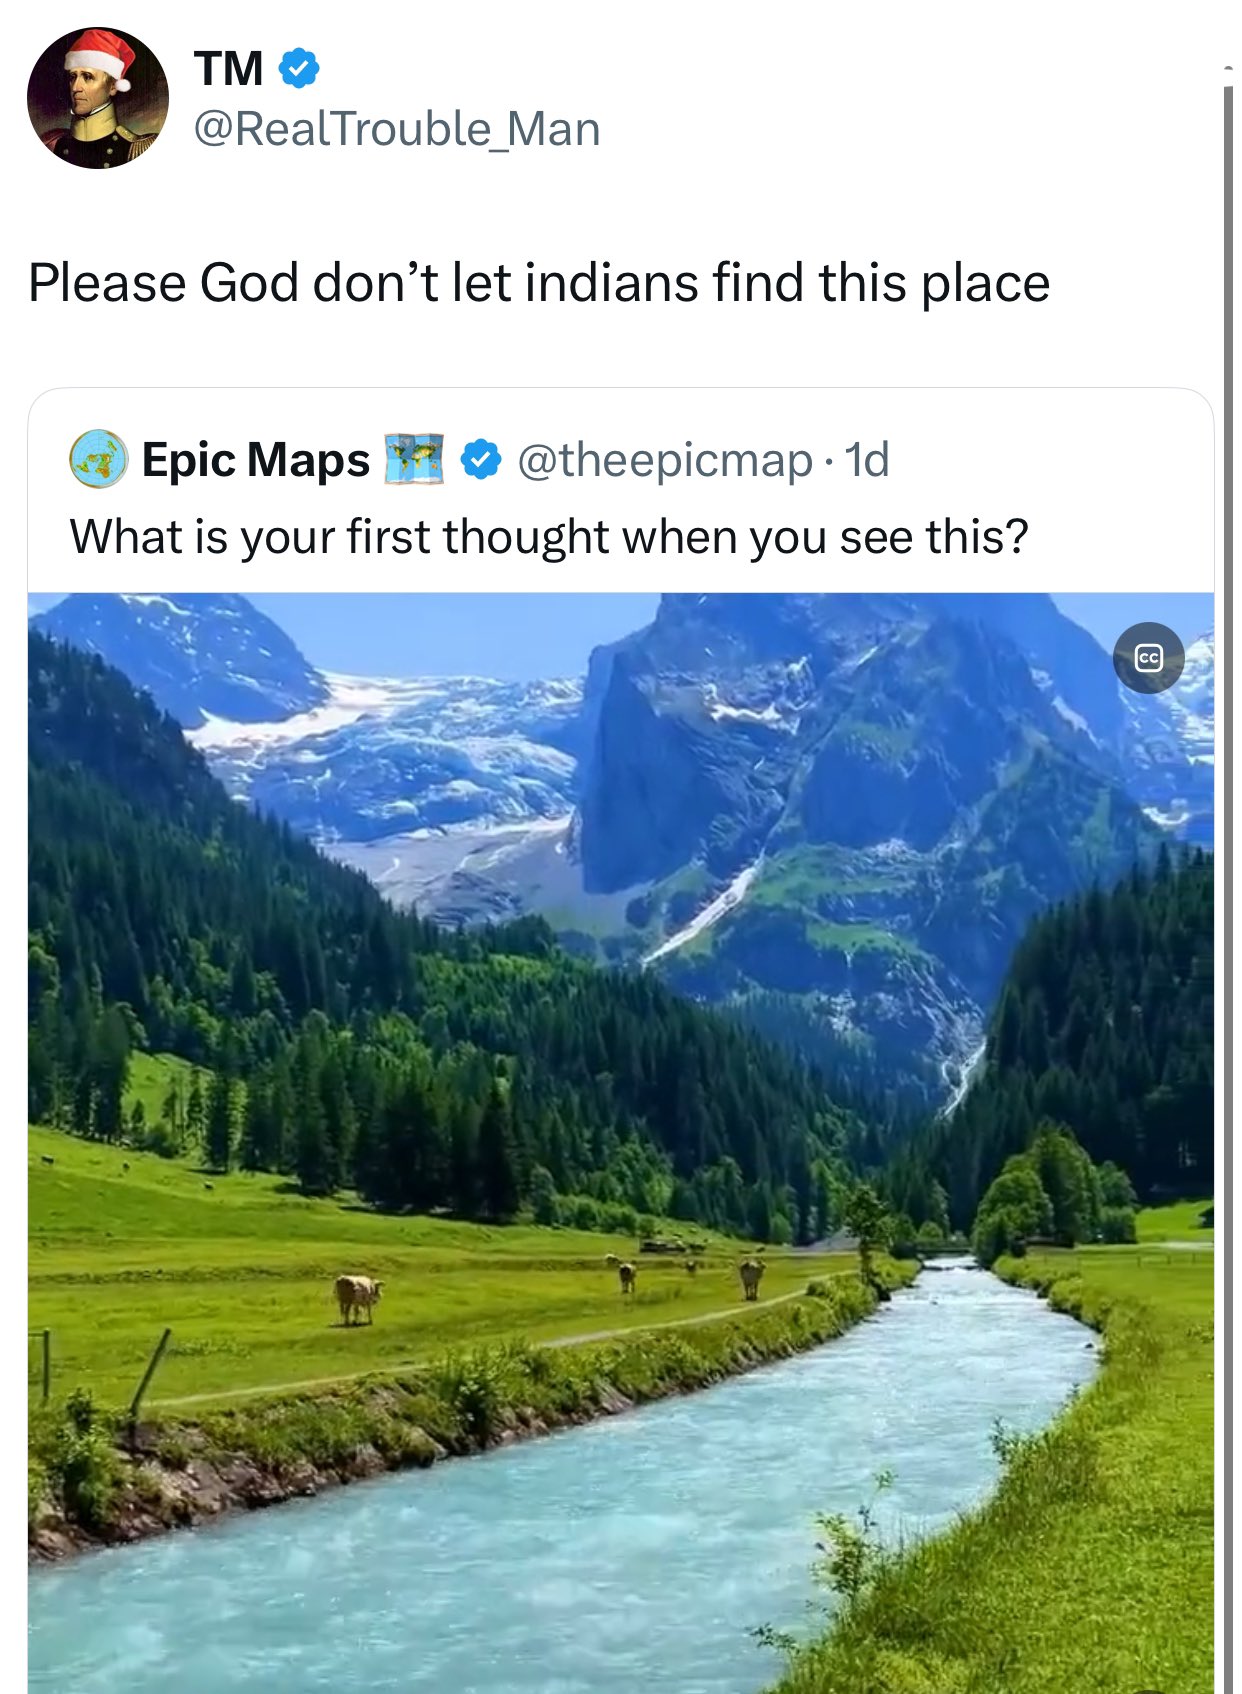Open TM's profile picture with Santa hat
Screen dimensions: 1242x1694
[97, 98]
